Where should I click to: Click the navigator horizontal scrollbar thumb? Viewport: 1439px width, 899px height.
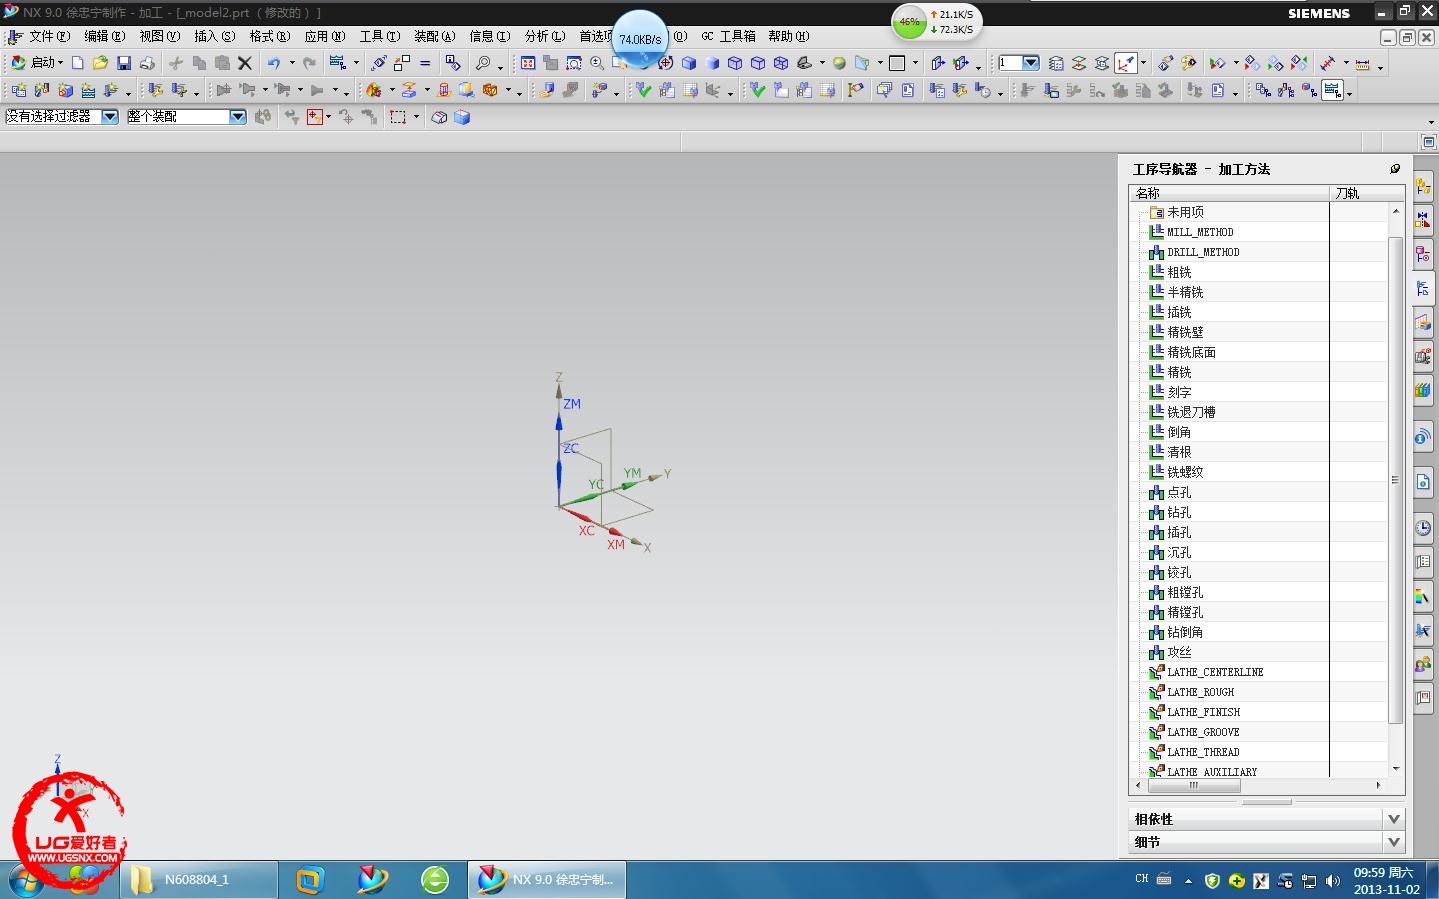coord(1193,786)
